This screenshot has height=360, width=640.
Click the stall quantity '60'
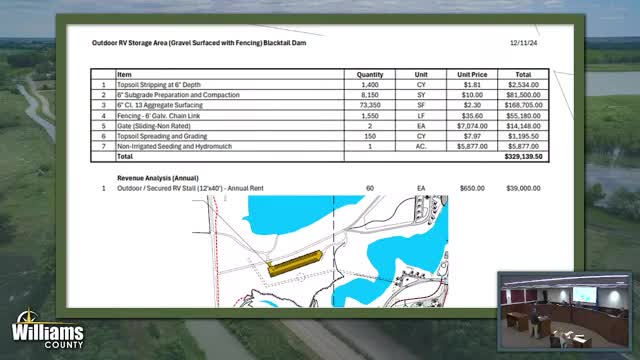[370, 189]
